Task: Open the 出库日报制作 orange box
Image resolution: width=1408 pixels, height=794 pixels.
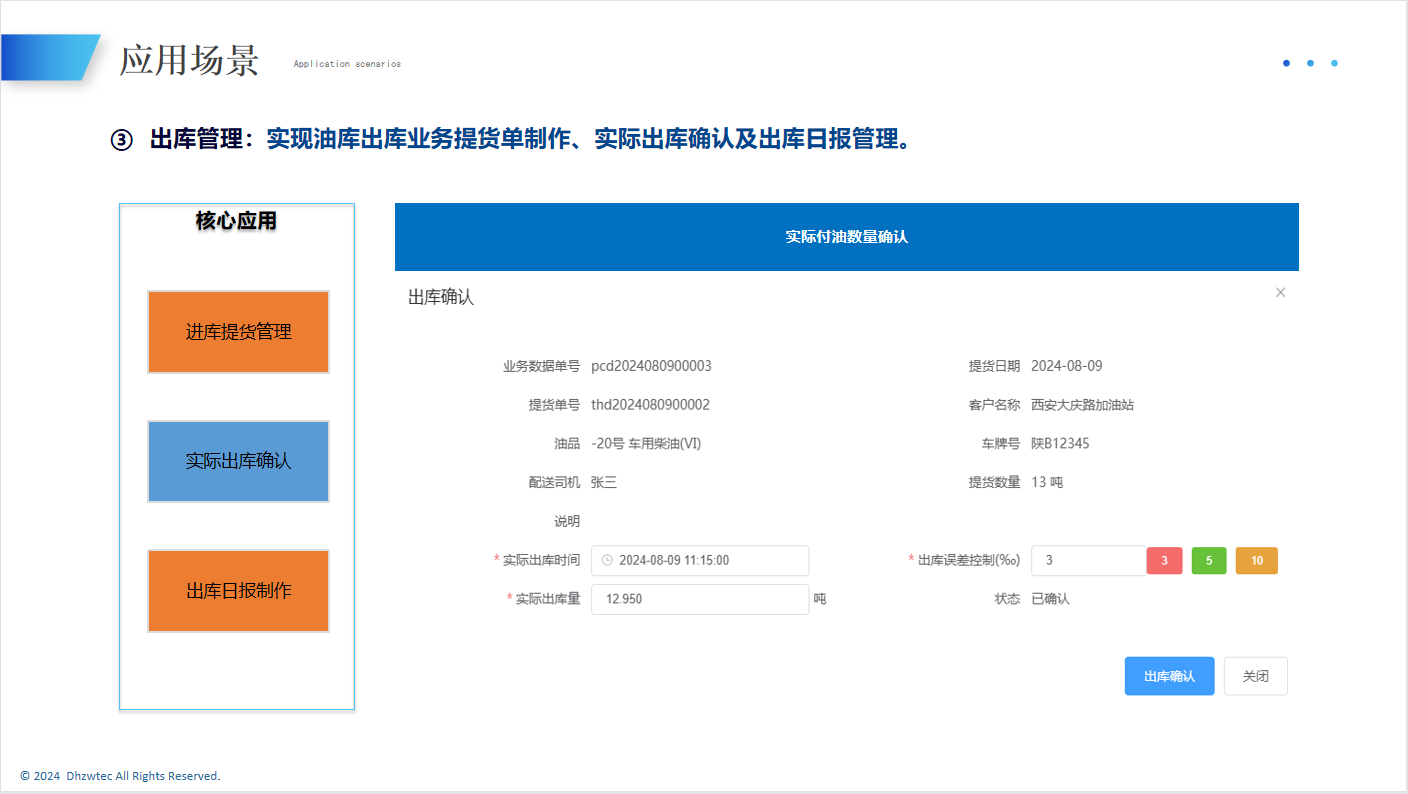Action: click(238, 590)
